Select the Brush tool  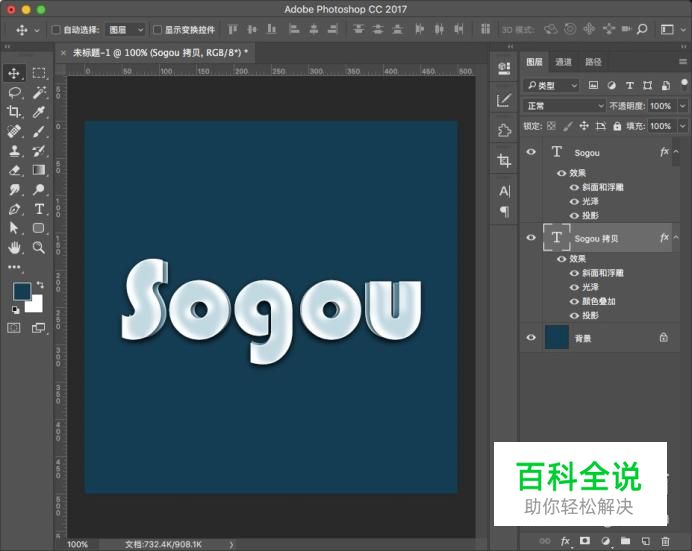(x=39, y=131)
